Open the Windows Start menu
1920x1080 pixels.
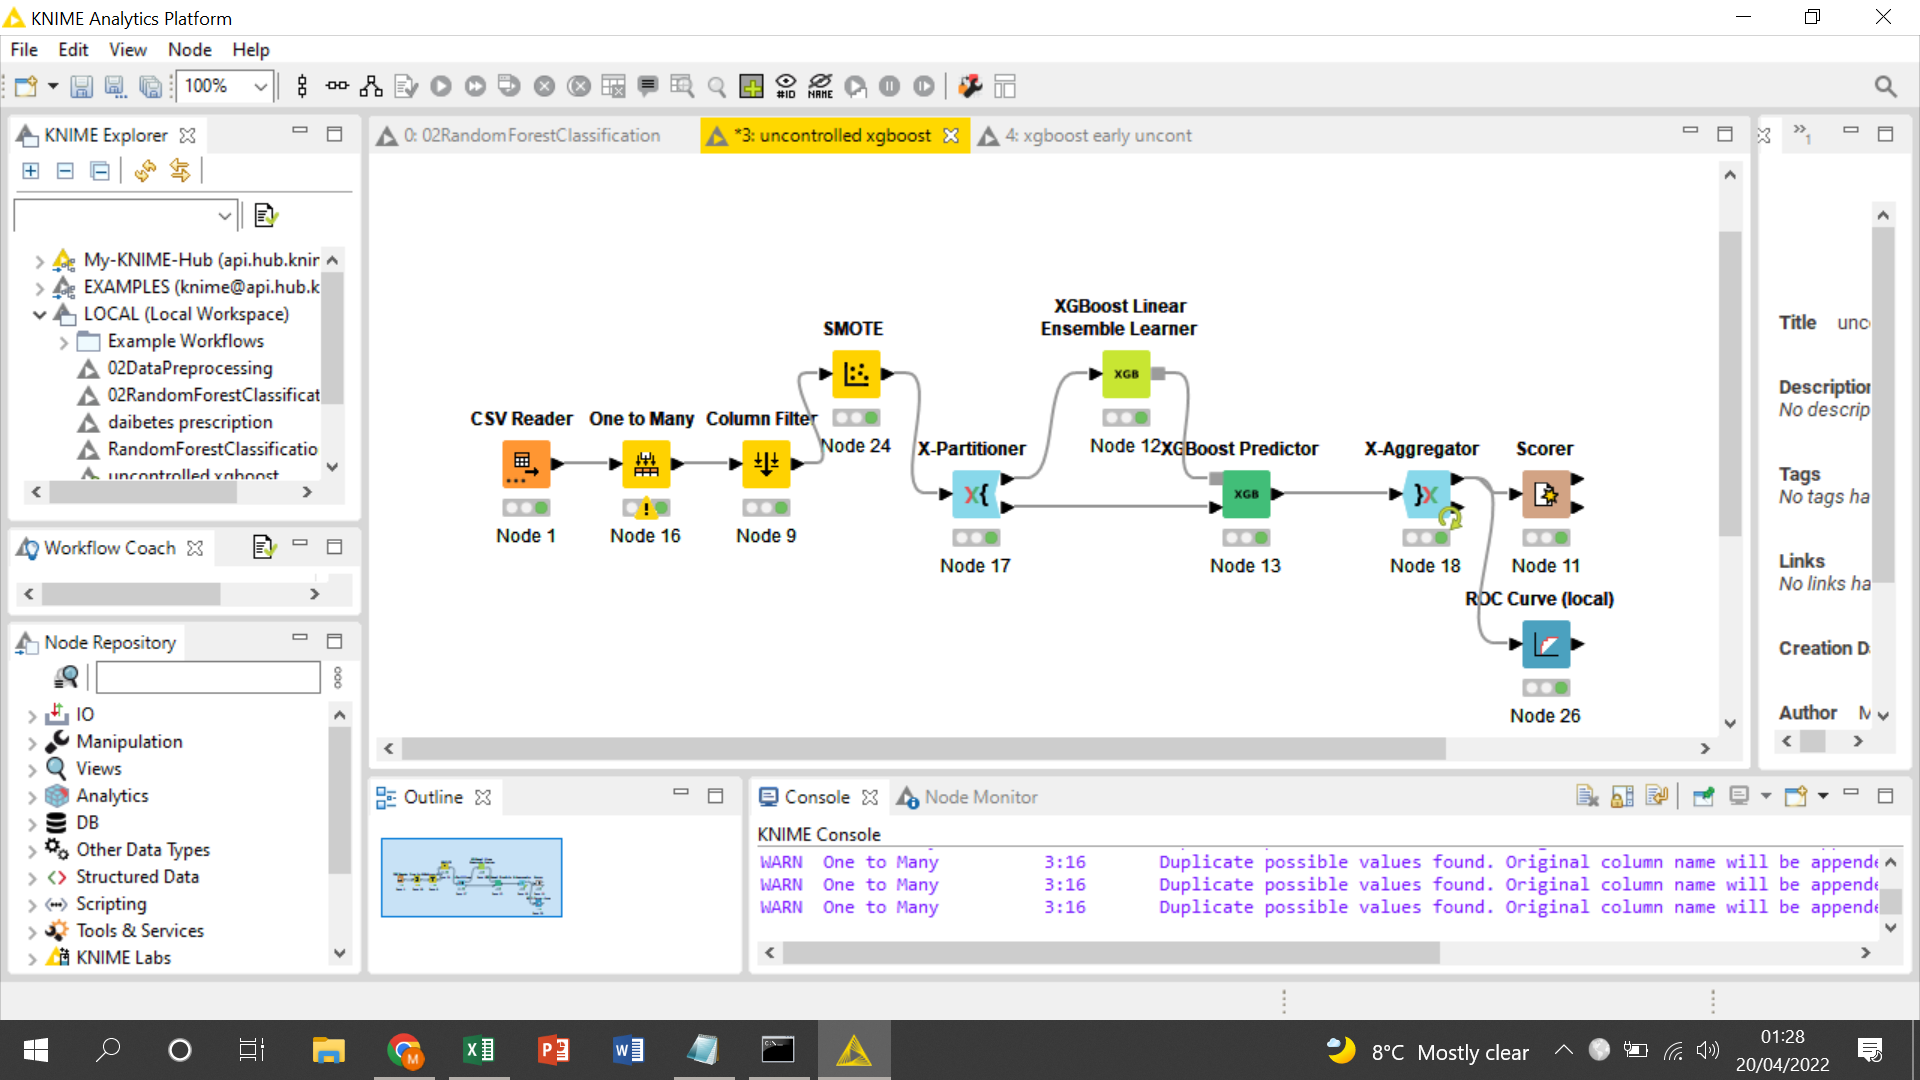click(36, 1050)
